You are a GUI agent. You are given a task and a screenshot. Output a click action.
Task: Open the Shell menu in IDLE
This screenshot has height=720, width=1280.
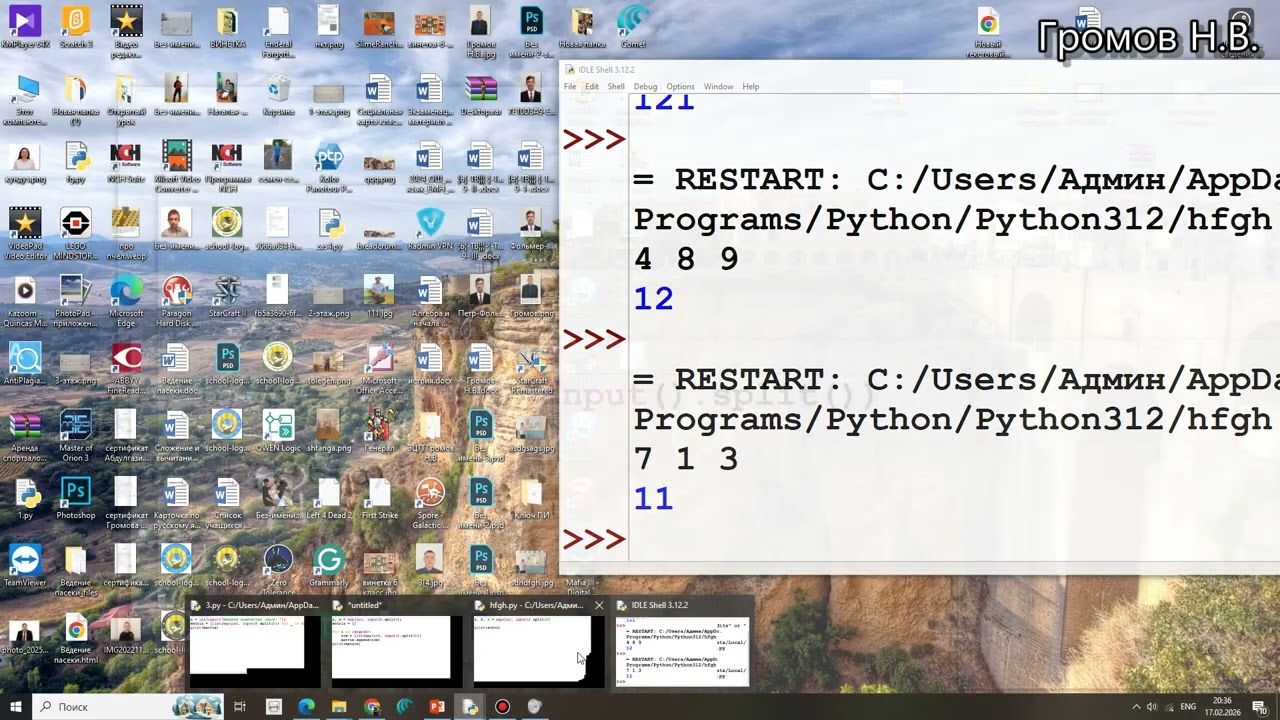click(x=616, y=87)
